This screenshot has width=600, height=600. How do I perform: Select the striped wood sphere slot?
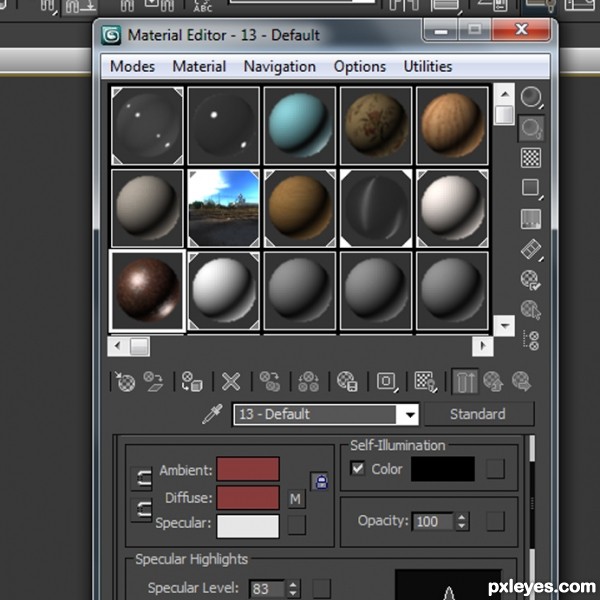[452, 126]
